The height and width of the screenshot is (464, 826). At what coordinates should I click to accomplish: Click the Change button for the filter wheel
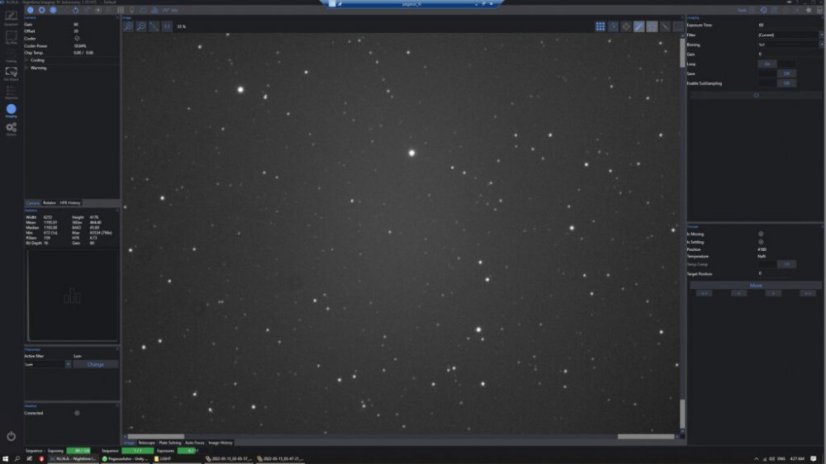point(96,364)
